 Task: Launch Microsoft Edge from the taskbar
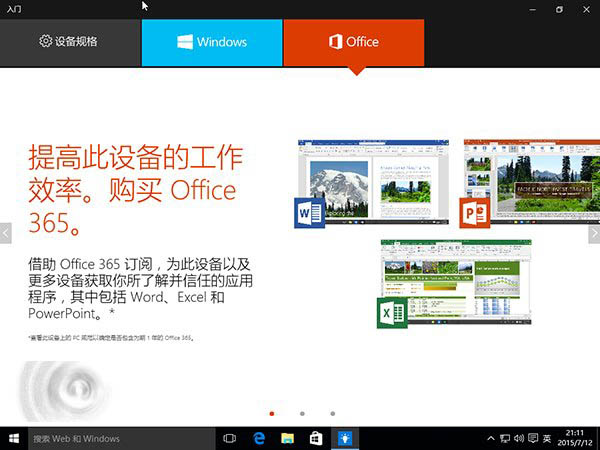[259, 439]
